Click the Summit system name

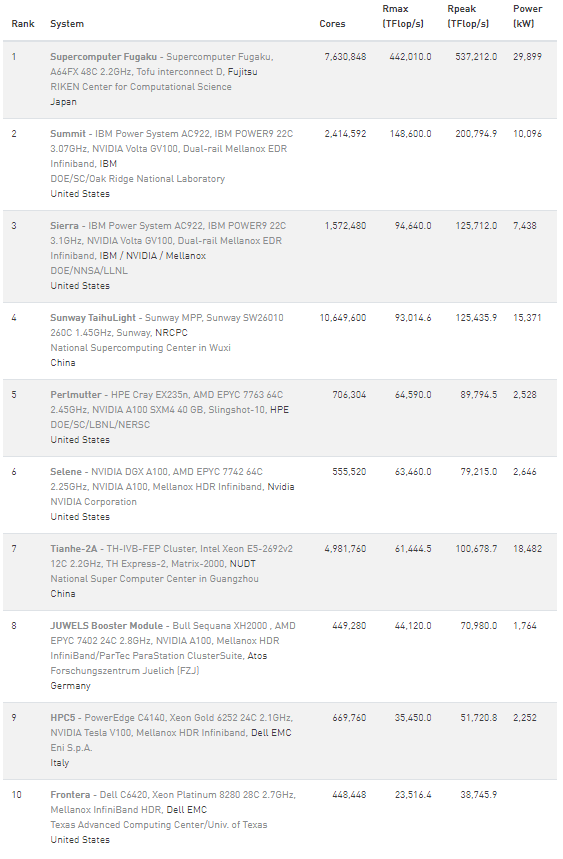(x=68, y=134)
